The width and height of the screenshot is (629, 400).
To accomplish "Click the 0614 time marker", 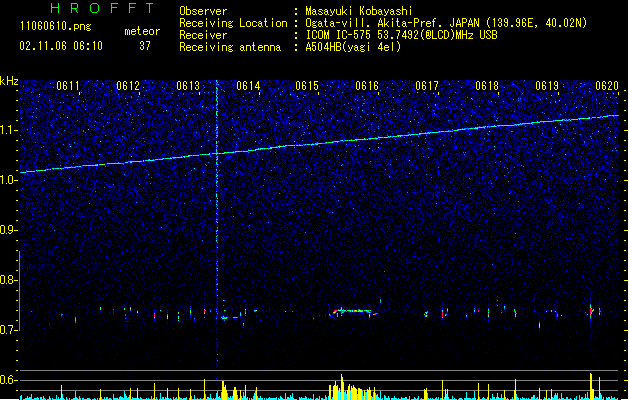I will [x=248, y=86].
